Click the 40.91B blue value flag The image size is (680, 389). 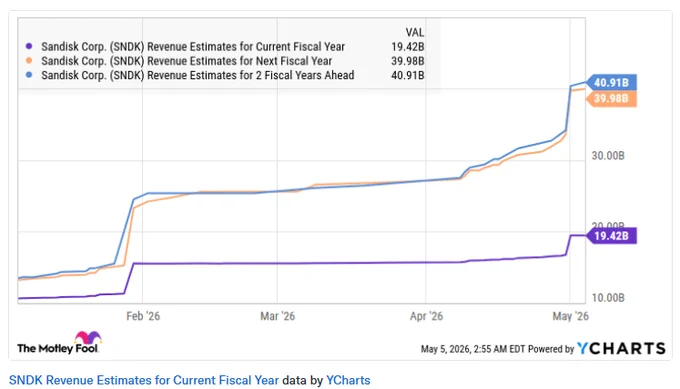(x=611, y=82)
